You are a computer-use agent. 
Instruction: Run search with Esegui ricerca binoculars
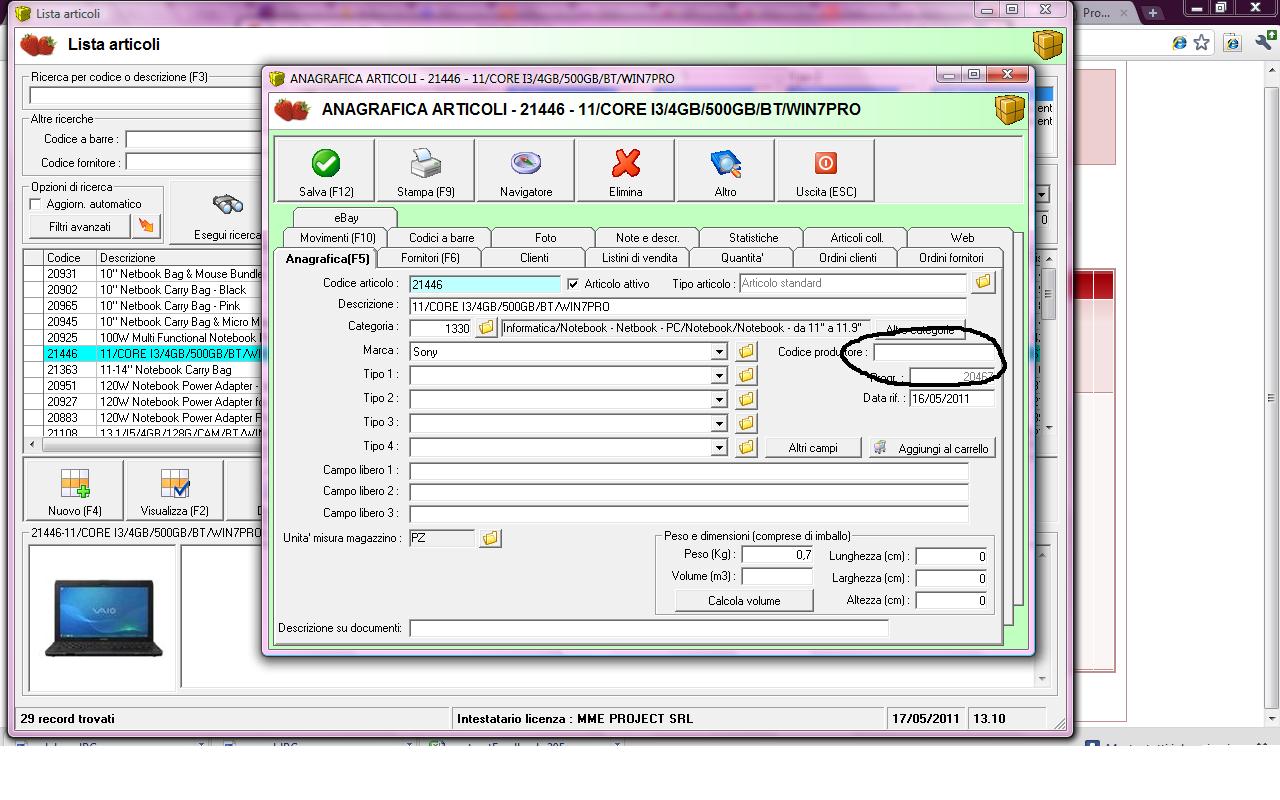pyautogui.click(x=228, y=212)
